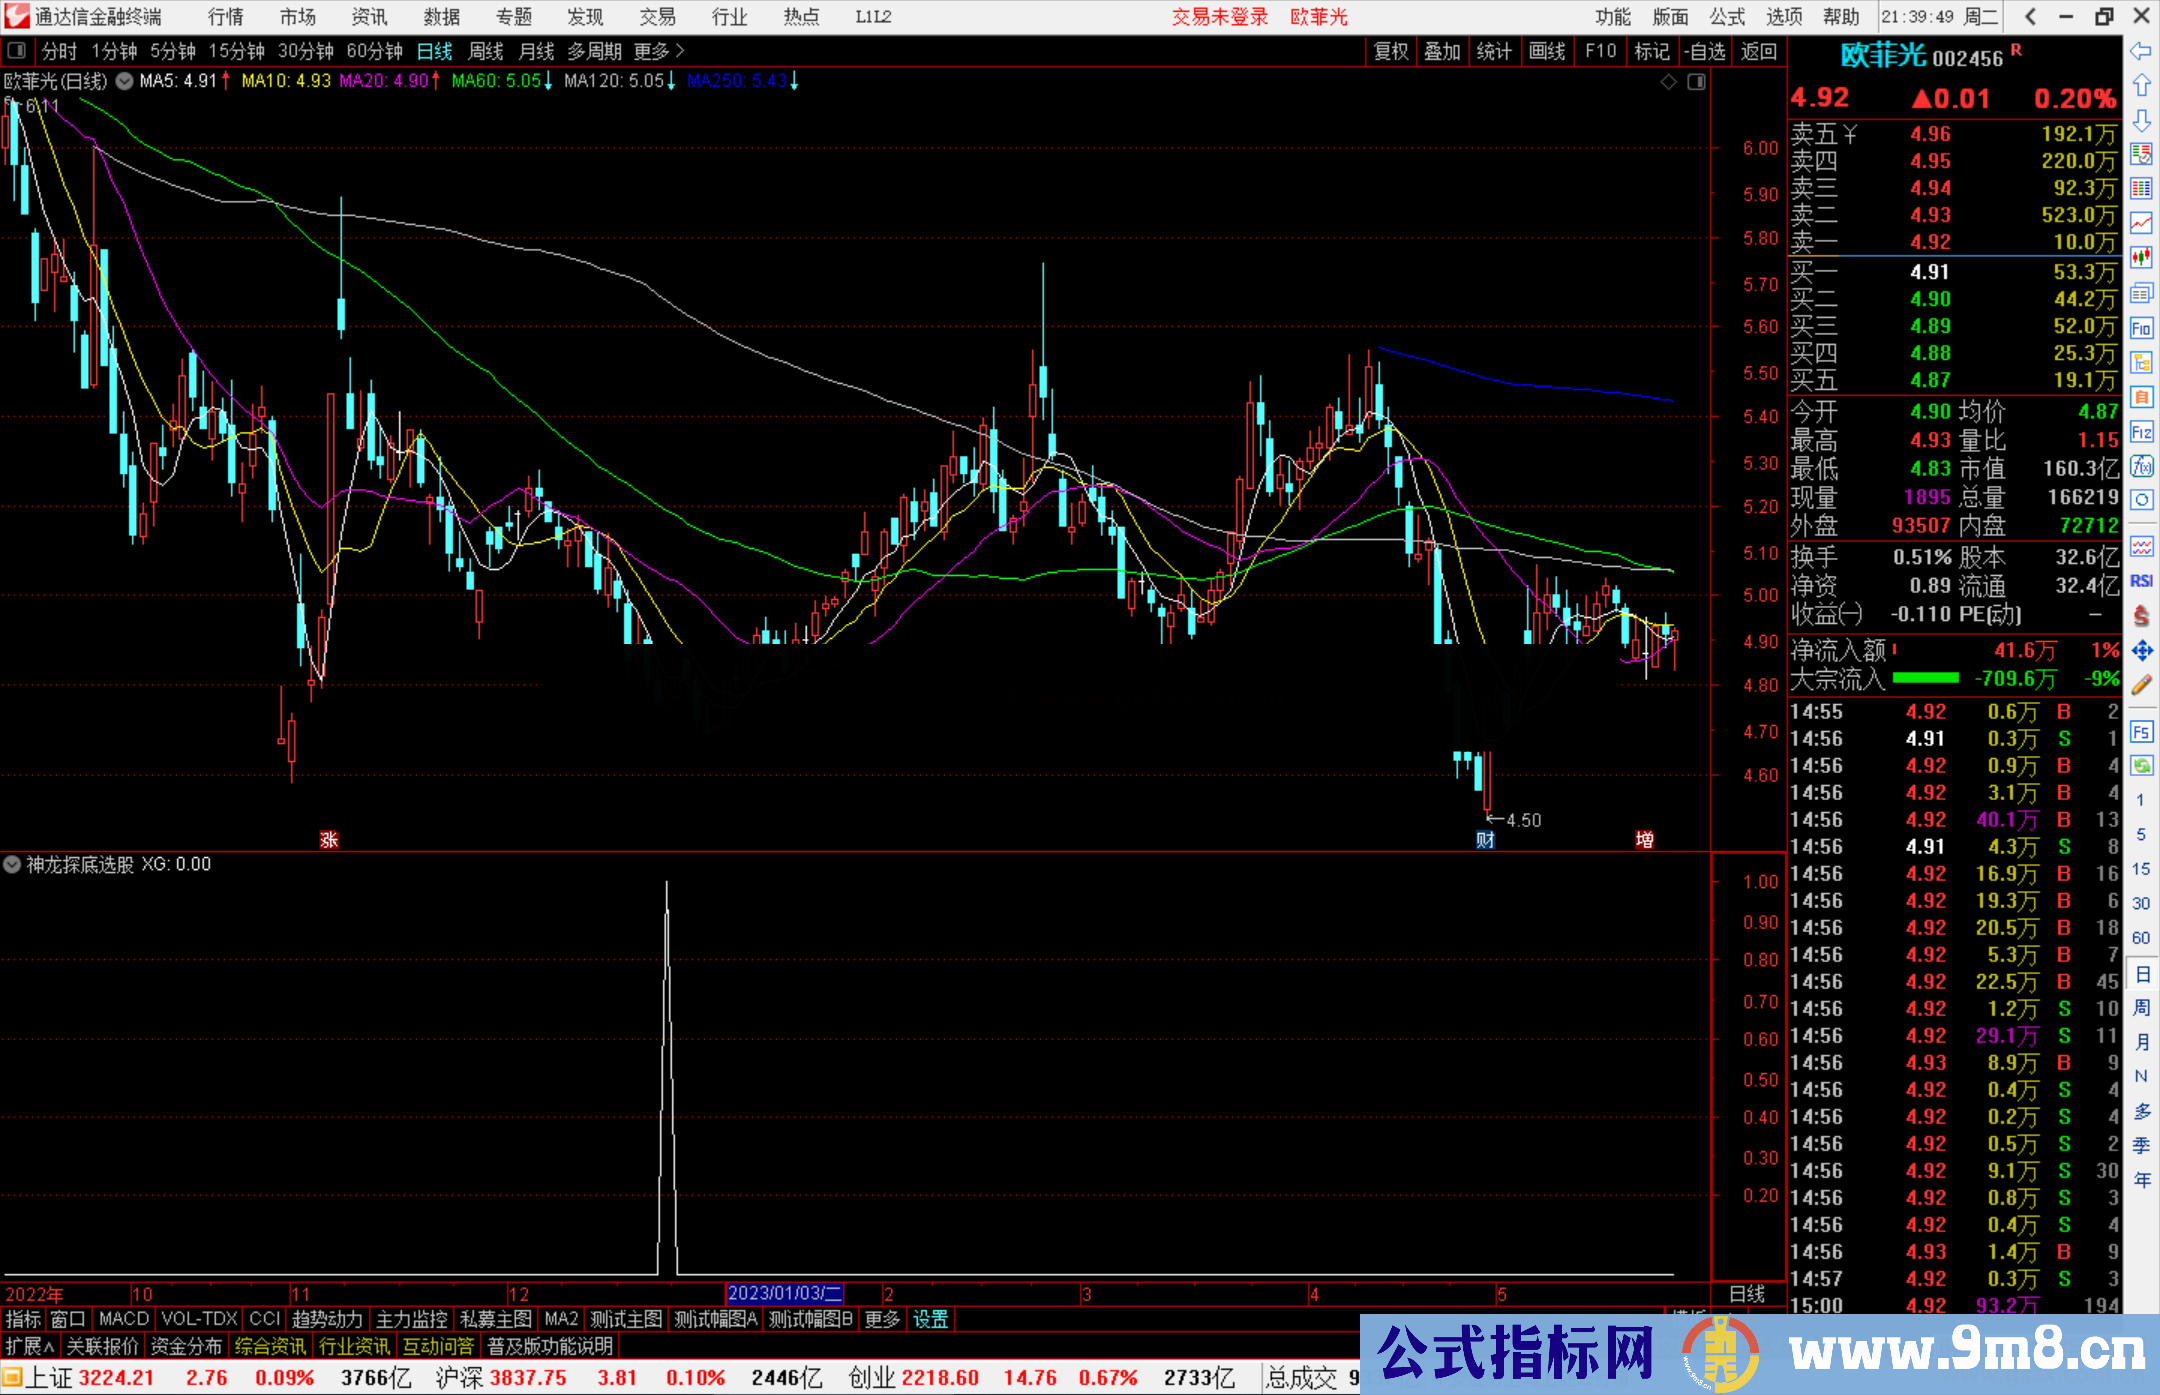Click the 复权 button

coord(1391,51)
